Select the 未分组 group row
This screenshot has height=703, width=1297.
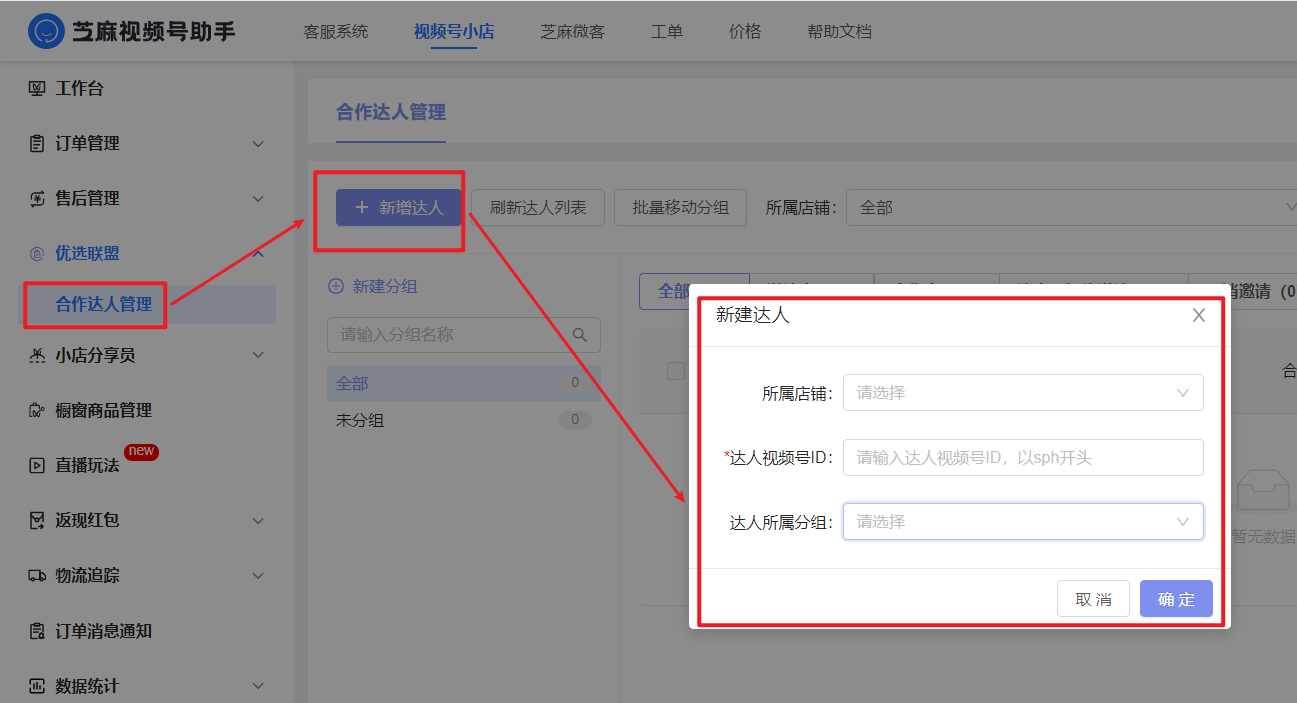tap(464, 420)
